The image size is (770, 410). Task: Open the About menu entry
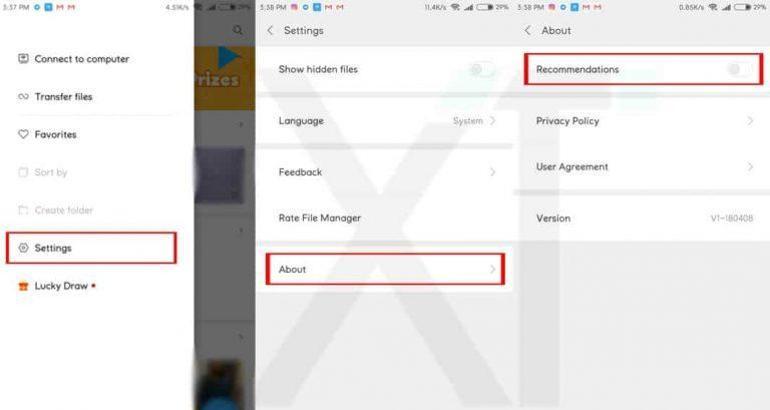coord(385,269)
